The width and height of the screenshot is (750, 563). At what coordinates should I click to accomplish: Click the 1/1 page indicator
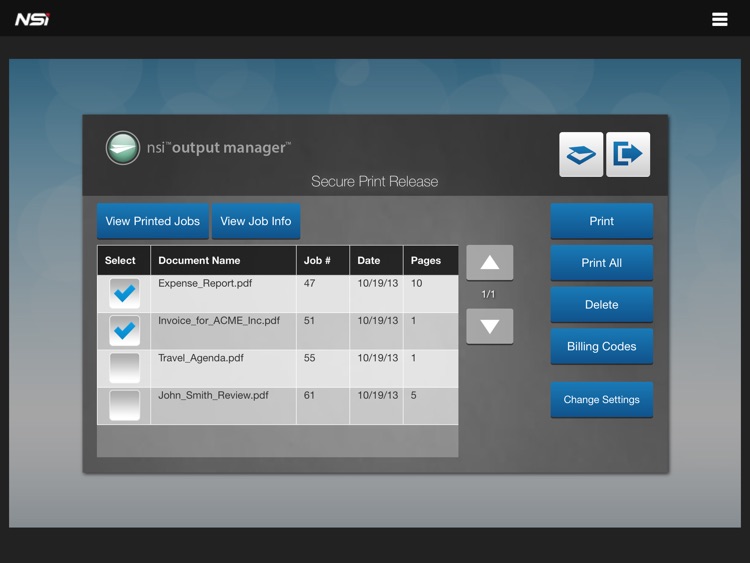click(x=488, y=294)
